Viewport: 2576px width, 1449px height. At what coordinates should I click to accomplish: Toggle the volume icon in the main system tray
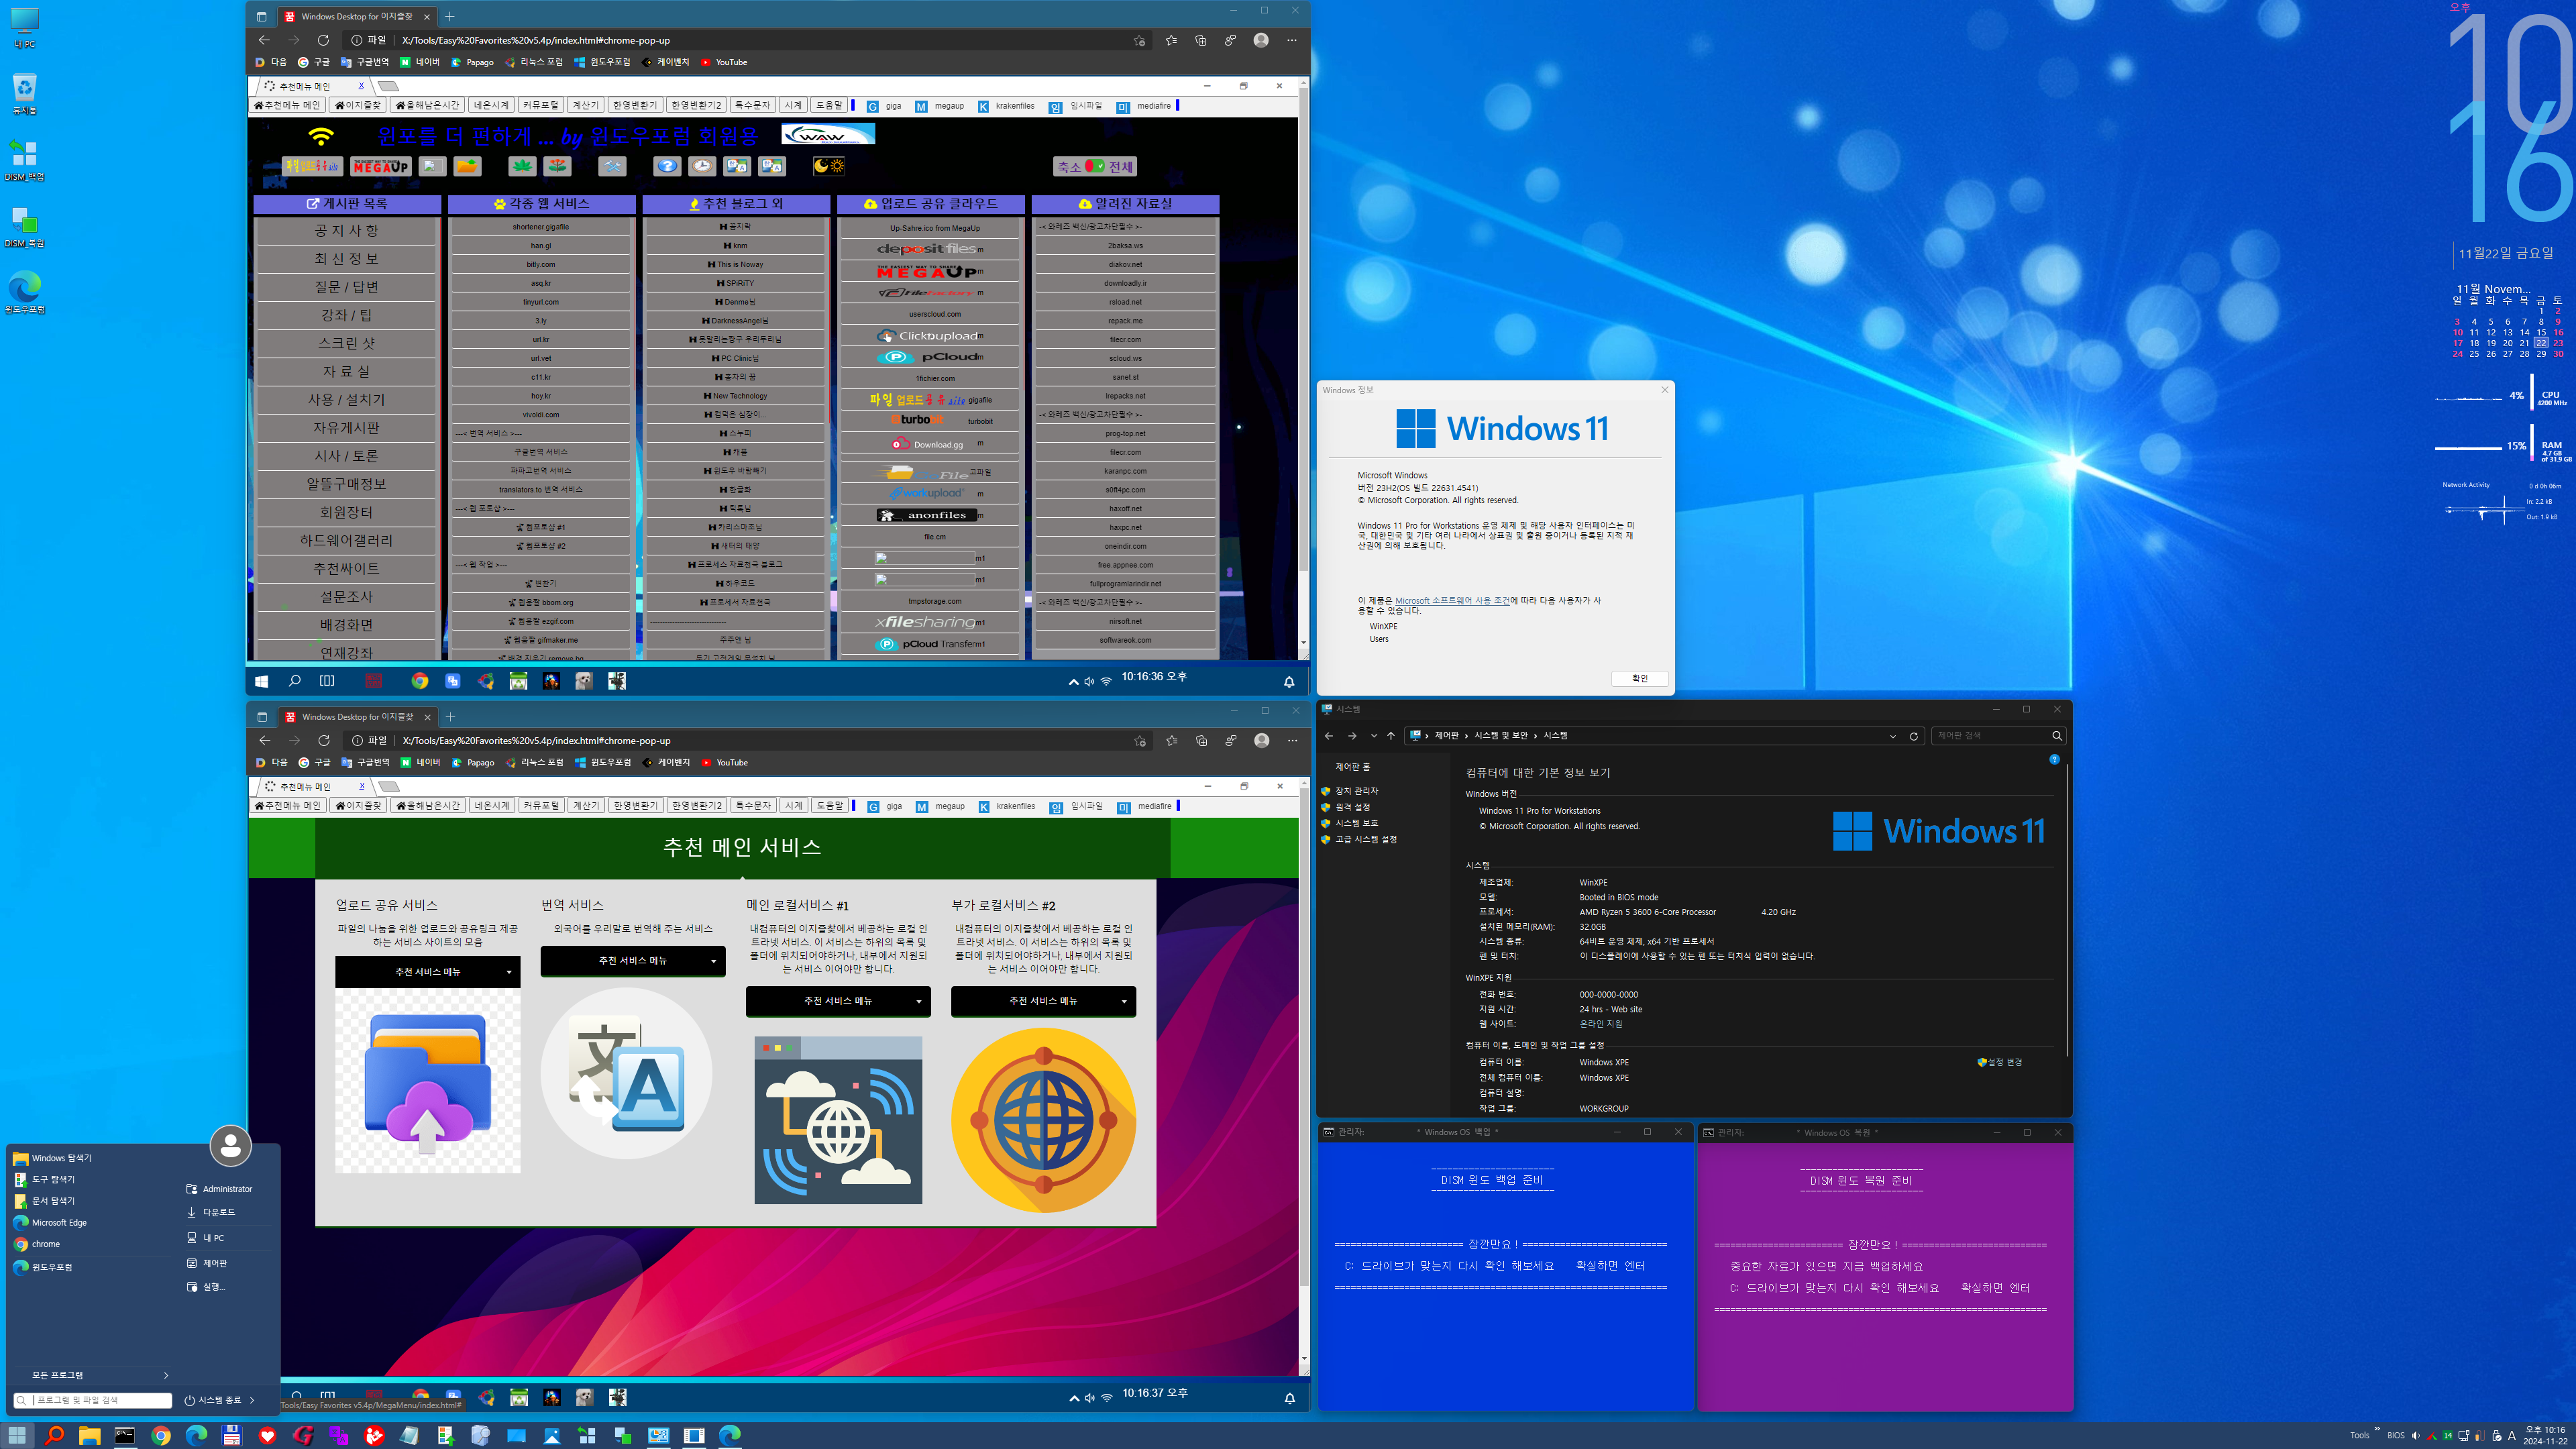2415,1435
